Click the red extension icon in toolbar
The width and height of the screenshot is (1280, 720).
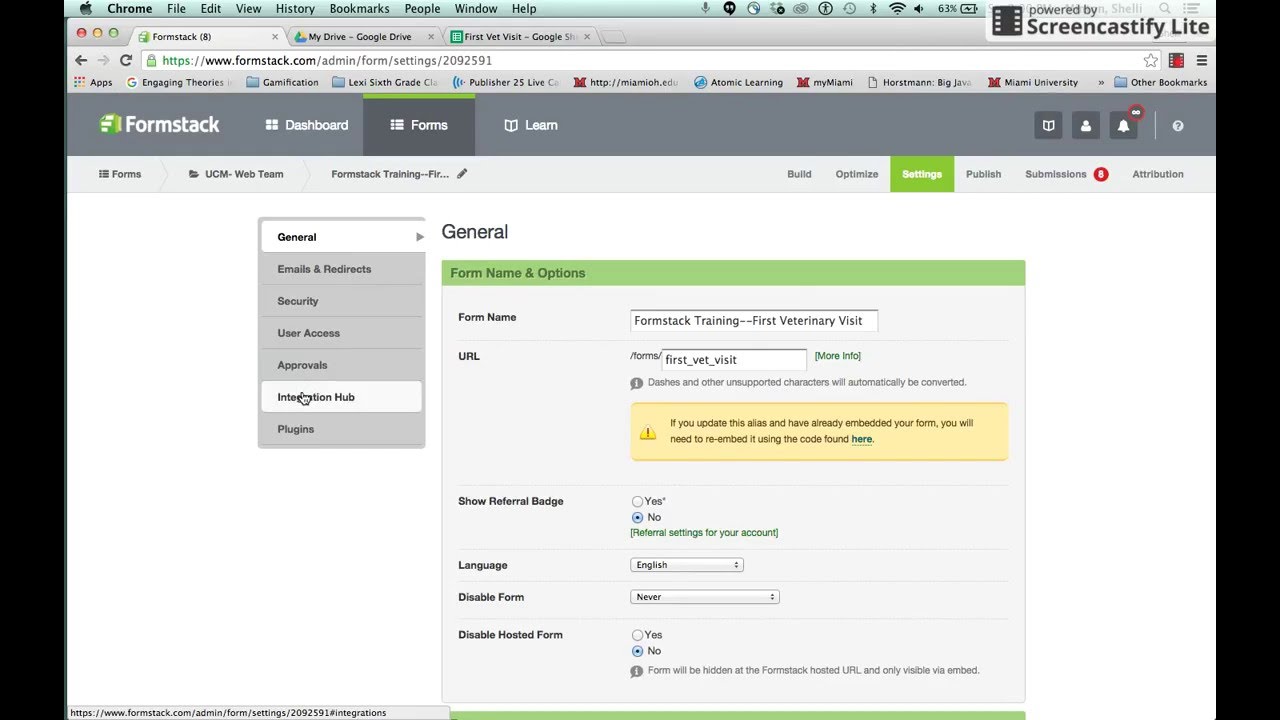tap(1176, 60)
